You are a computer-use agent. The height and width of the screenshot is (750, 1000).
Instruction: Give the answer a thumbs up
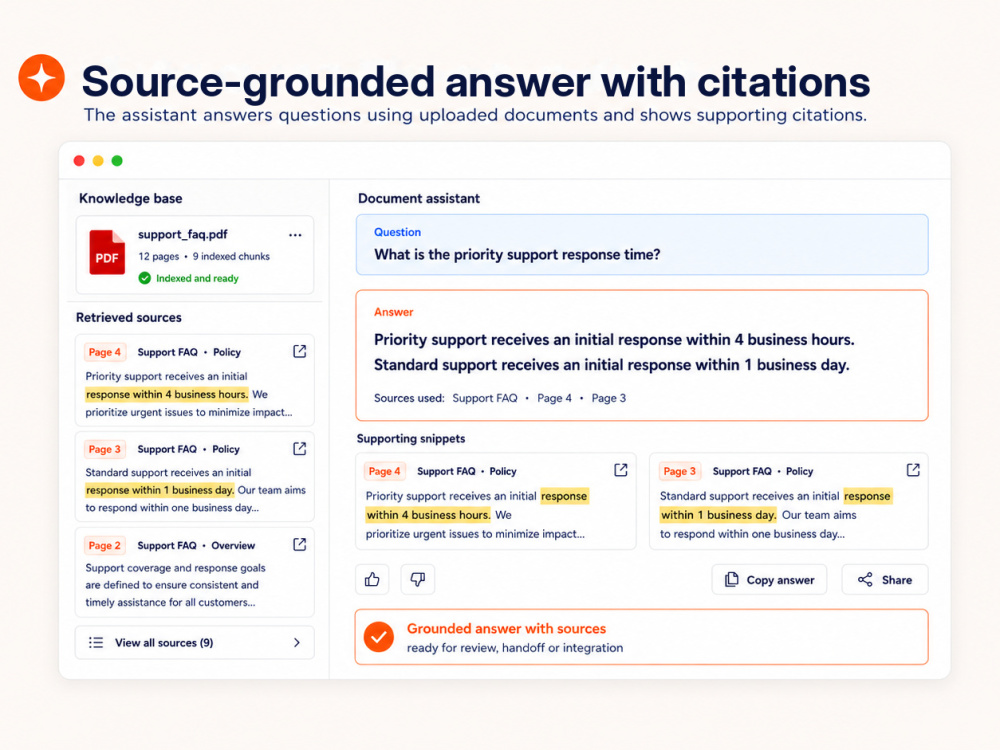pyautogui.click(x=372, y=580)
